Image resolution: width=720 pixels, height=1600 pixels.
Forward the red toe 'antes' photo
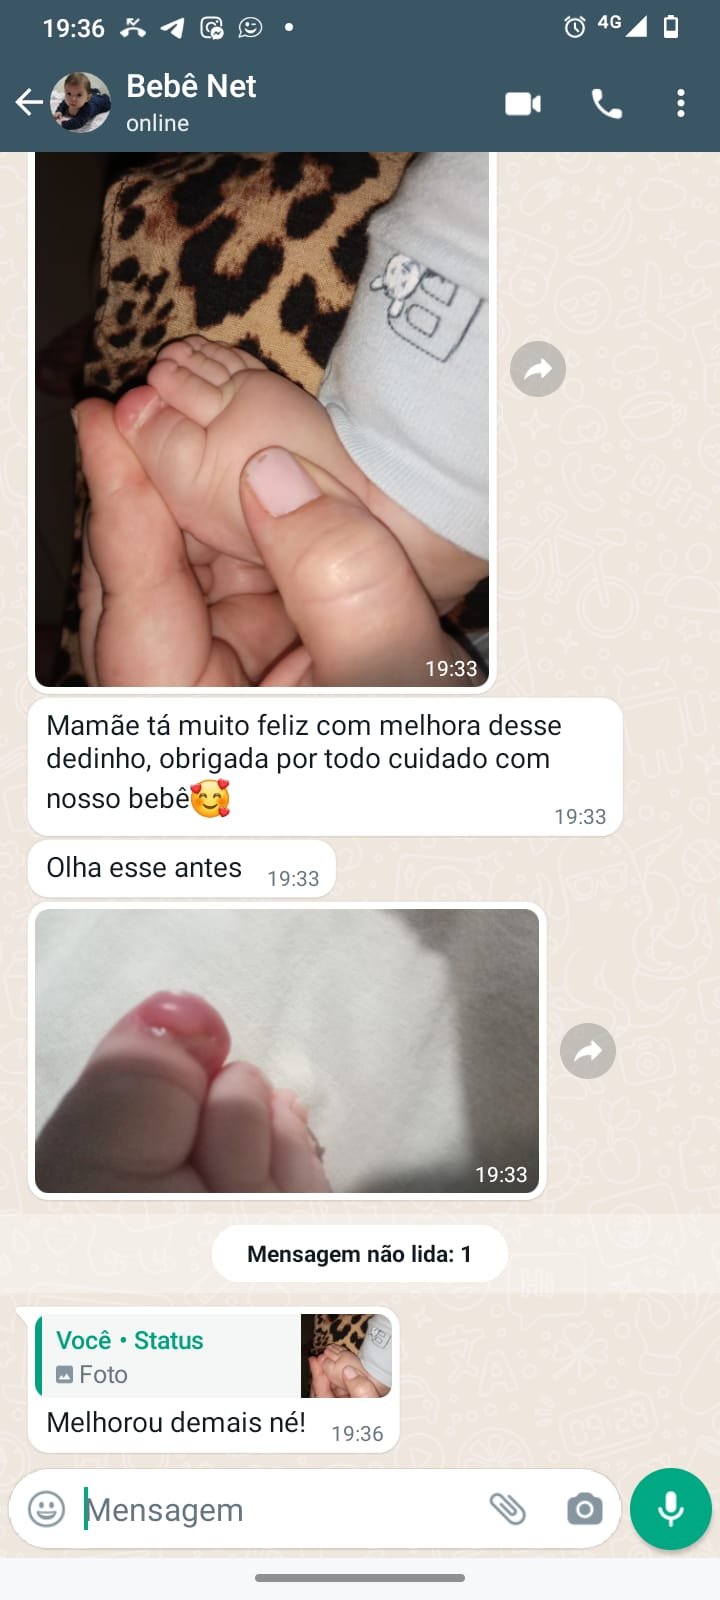tap(588, 1051)
